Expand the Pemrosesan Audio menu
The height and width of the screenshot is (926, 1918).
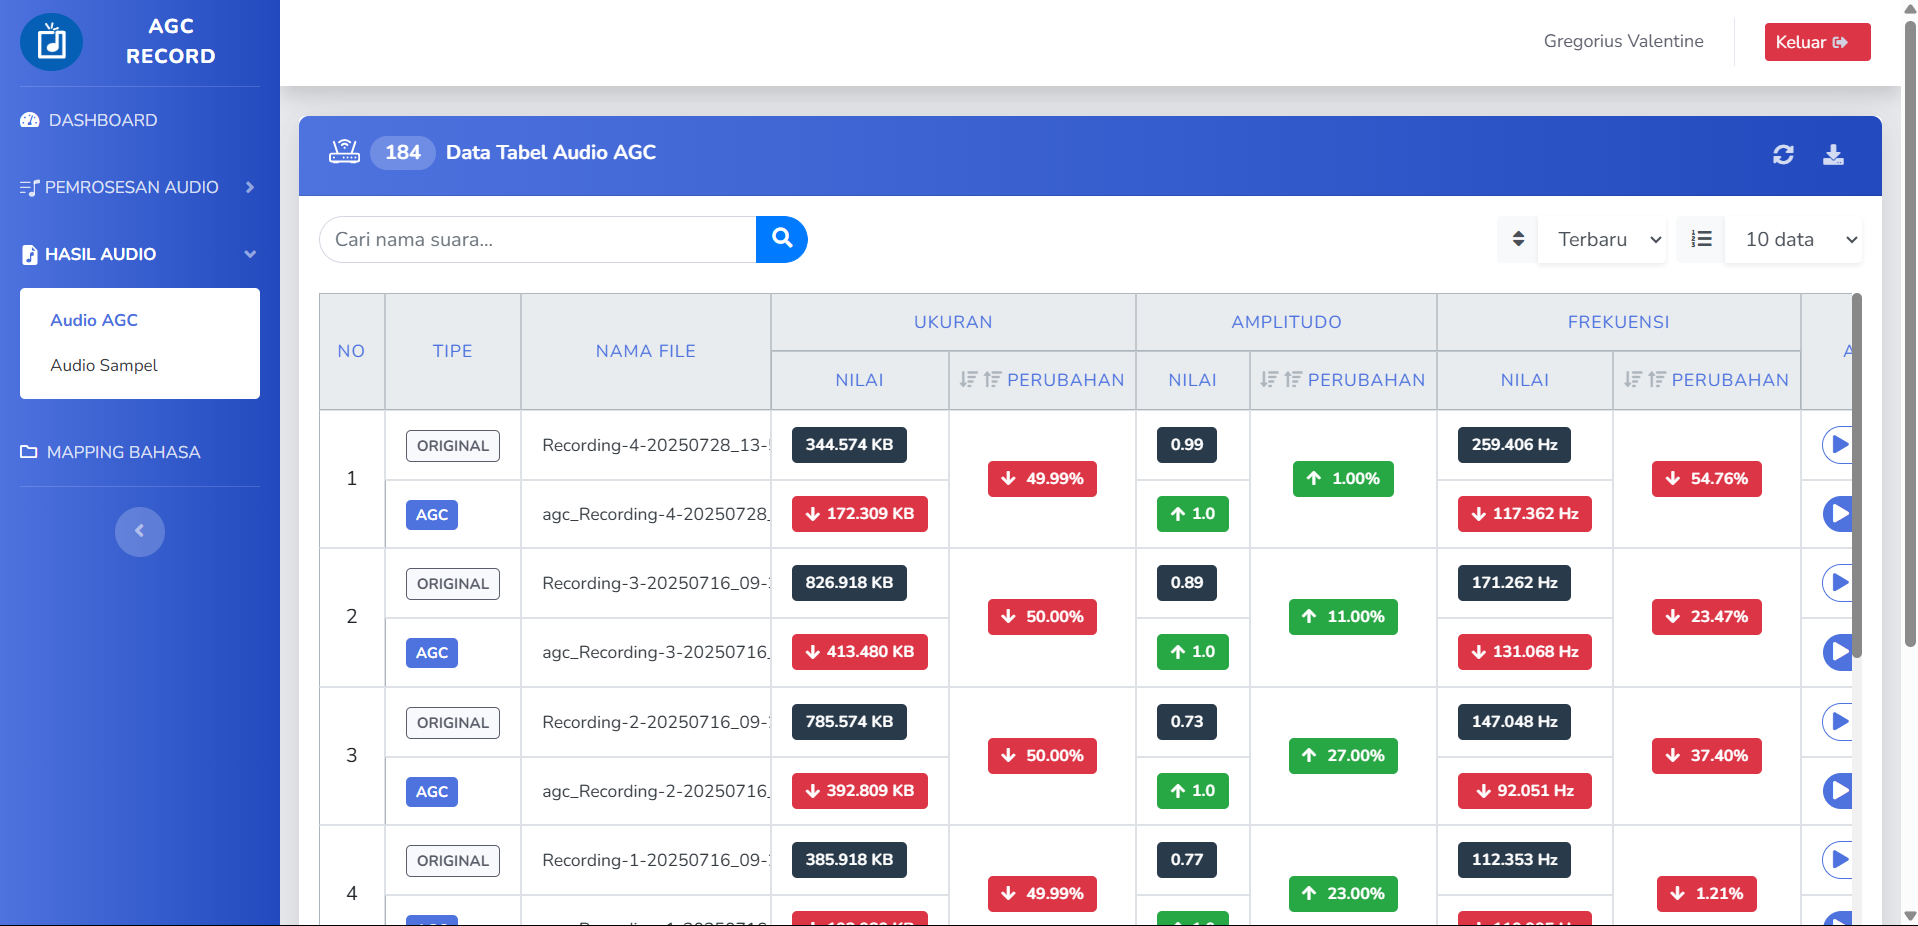pos(140,187)
